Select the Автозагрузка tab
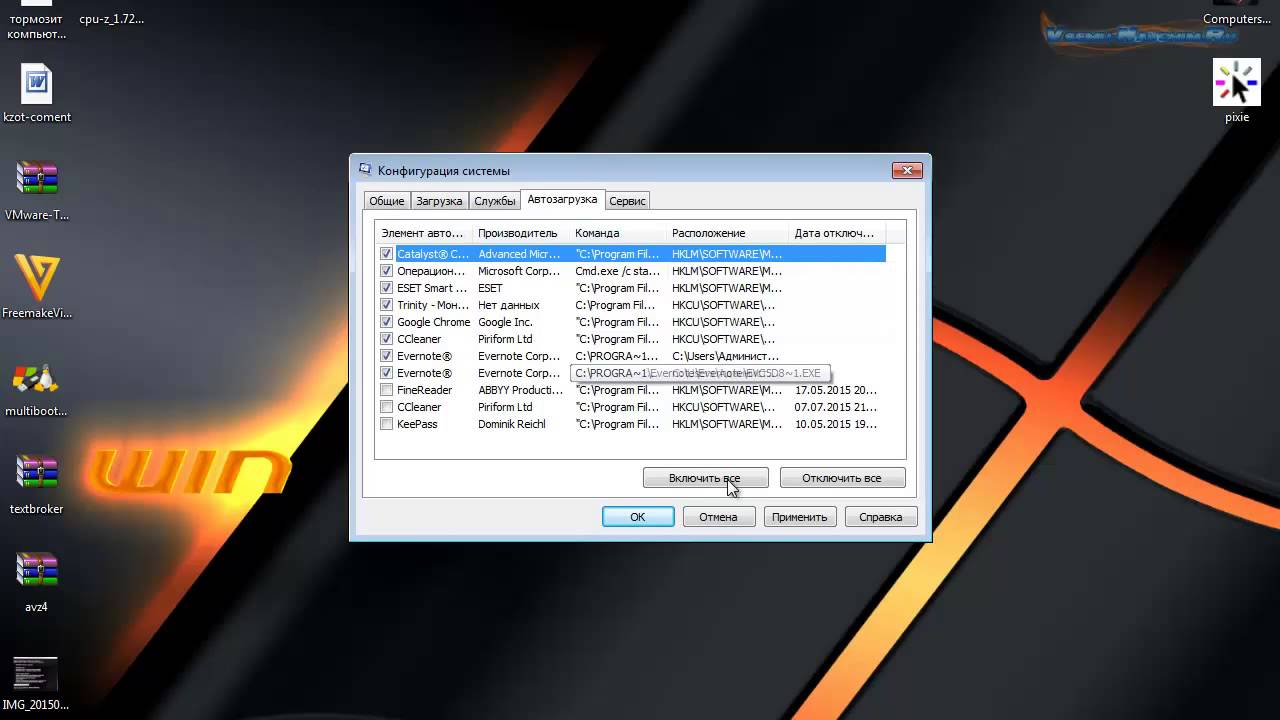Viewport: 1280px width, 720px height. (562, 199)
